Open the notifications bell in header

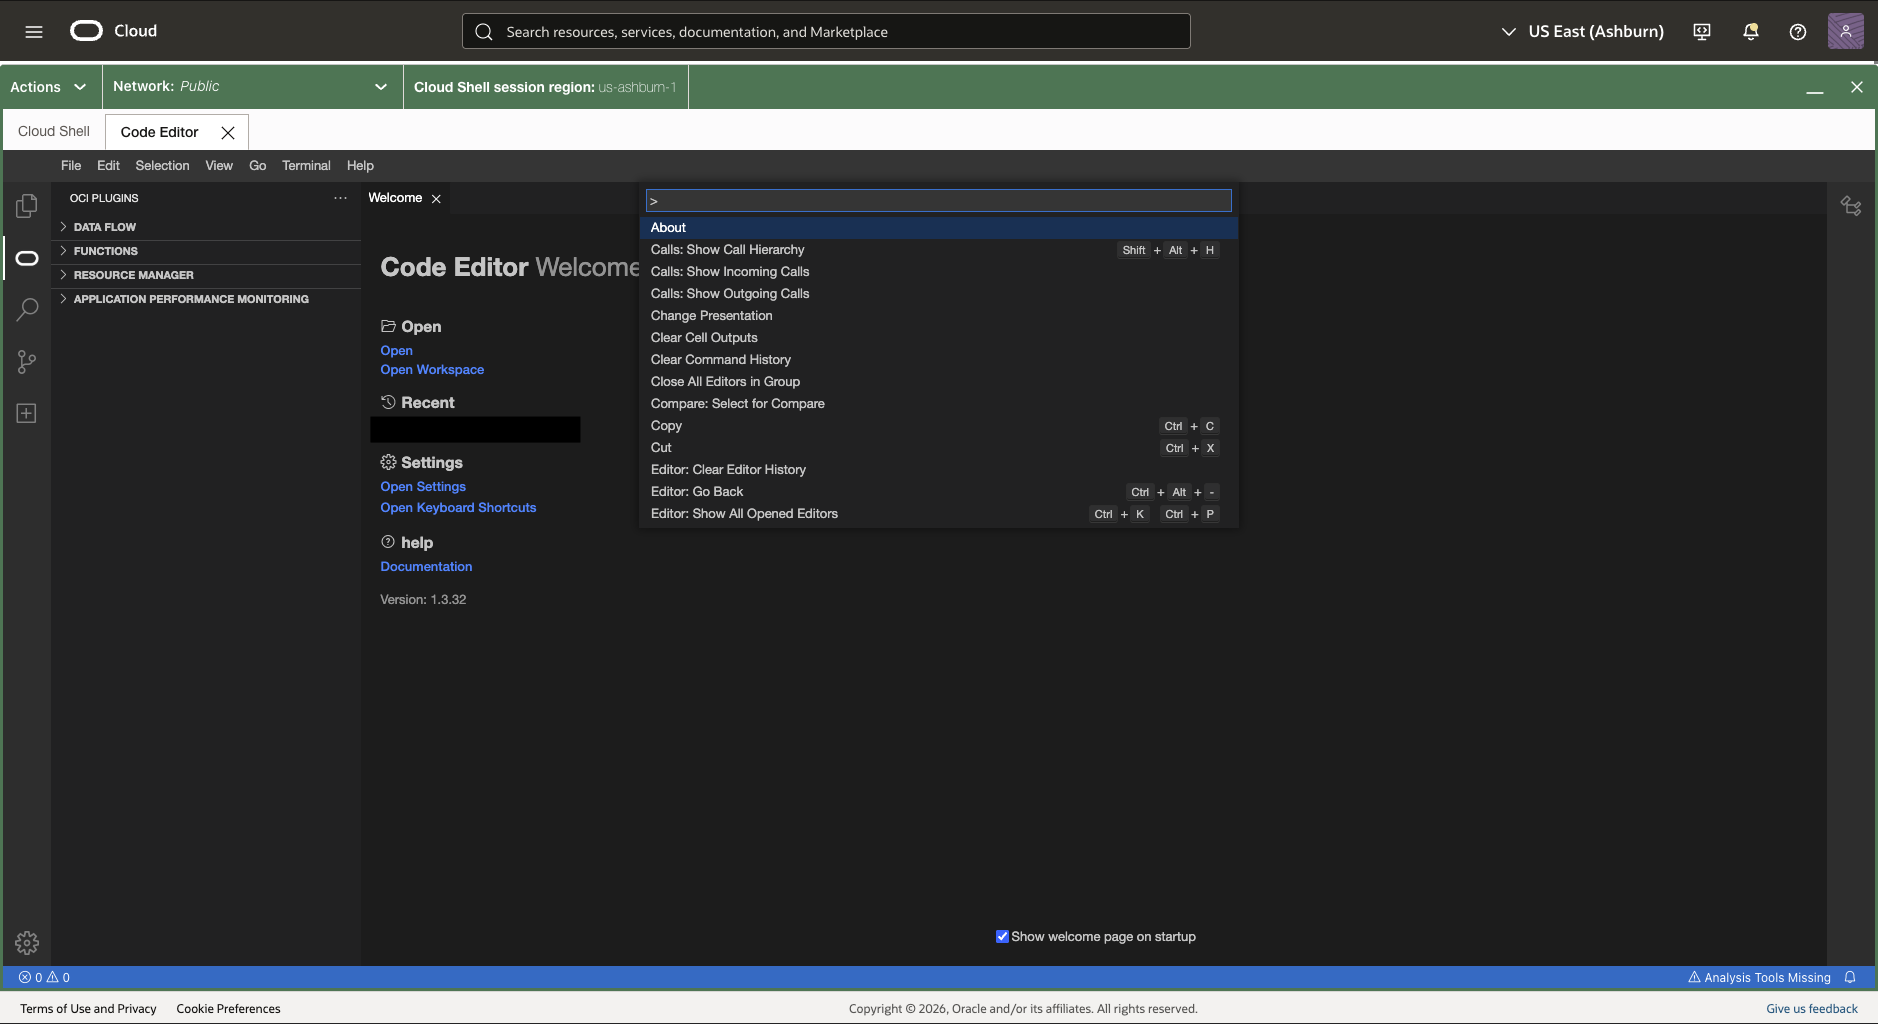coord(1750,32)
